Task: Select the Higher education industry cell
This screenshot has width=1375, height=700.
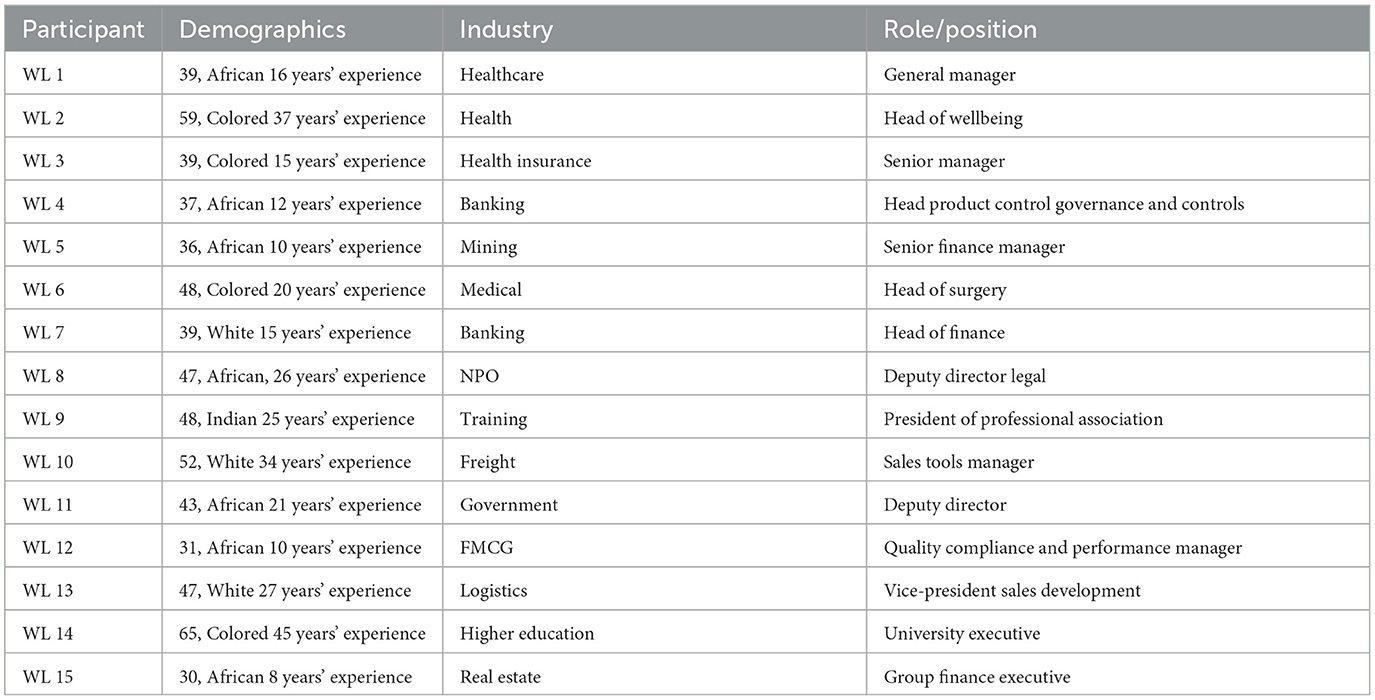Action: (x=527, y=634)
